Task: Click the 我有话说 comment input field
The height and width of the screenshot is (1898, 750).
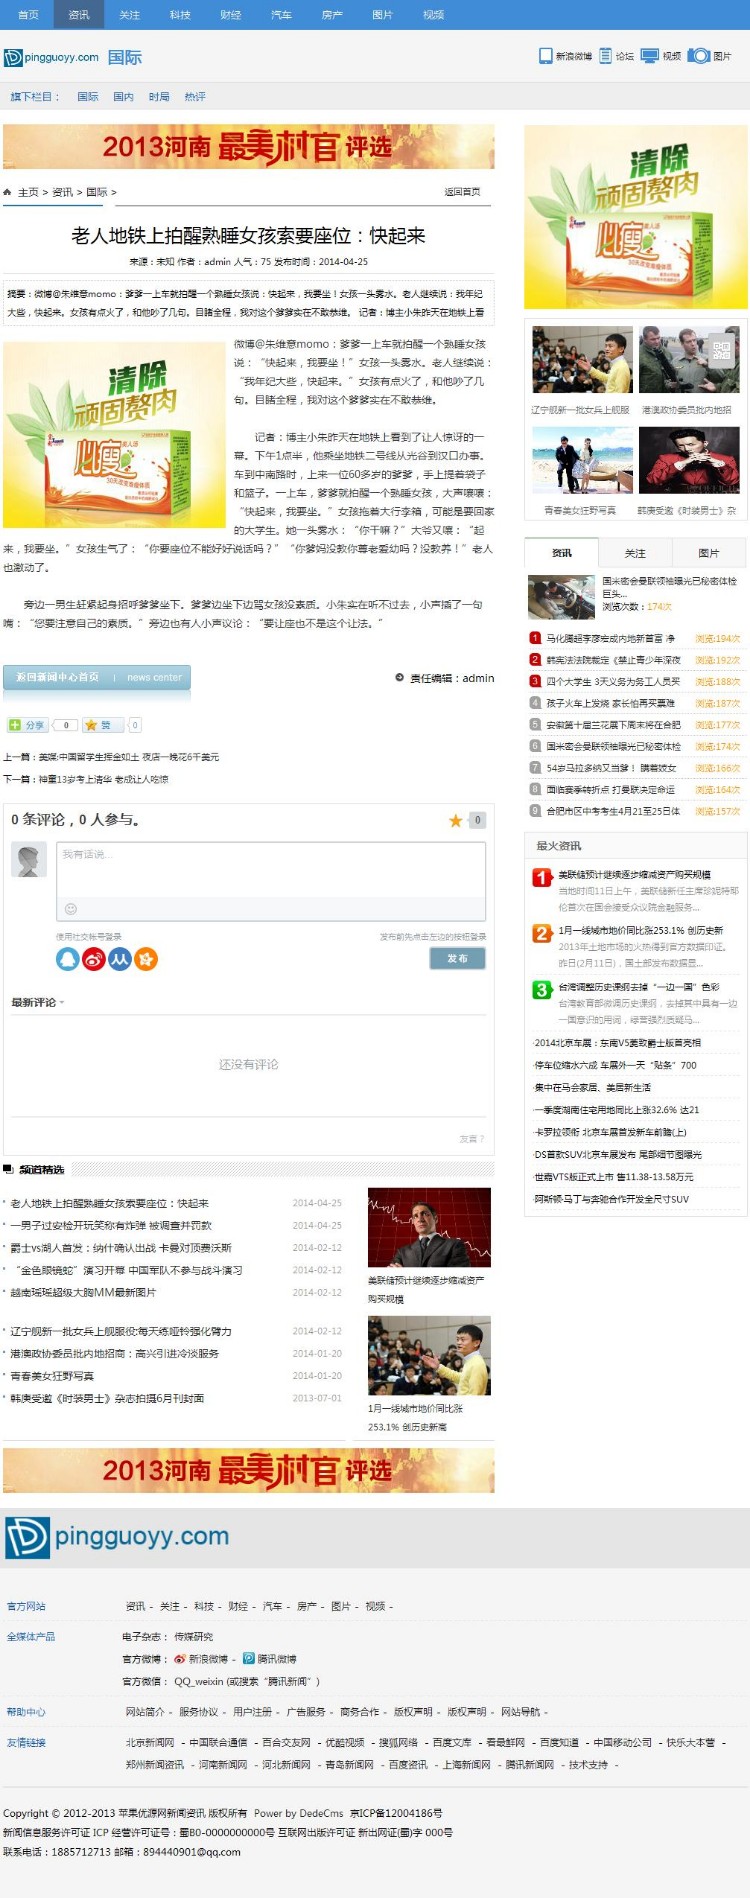Action: (271, 870)
